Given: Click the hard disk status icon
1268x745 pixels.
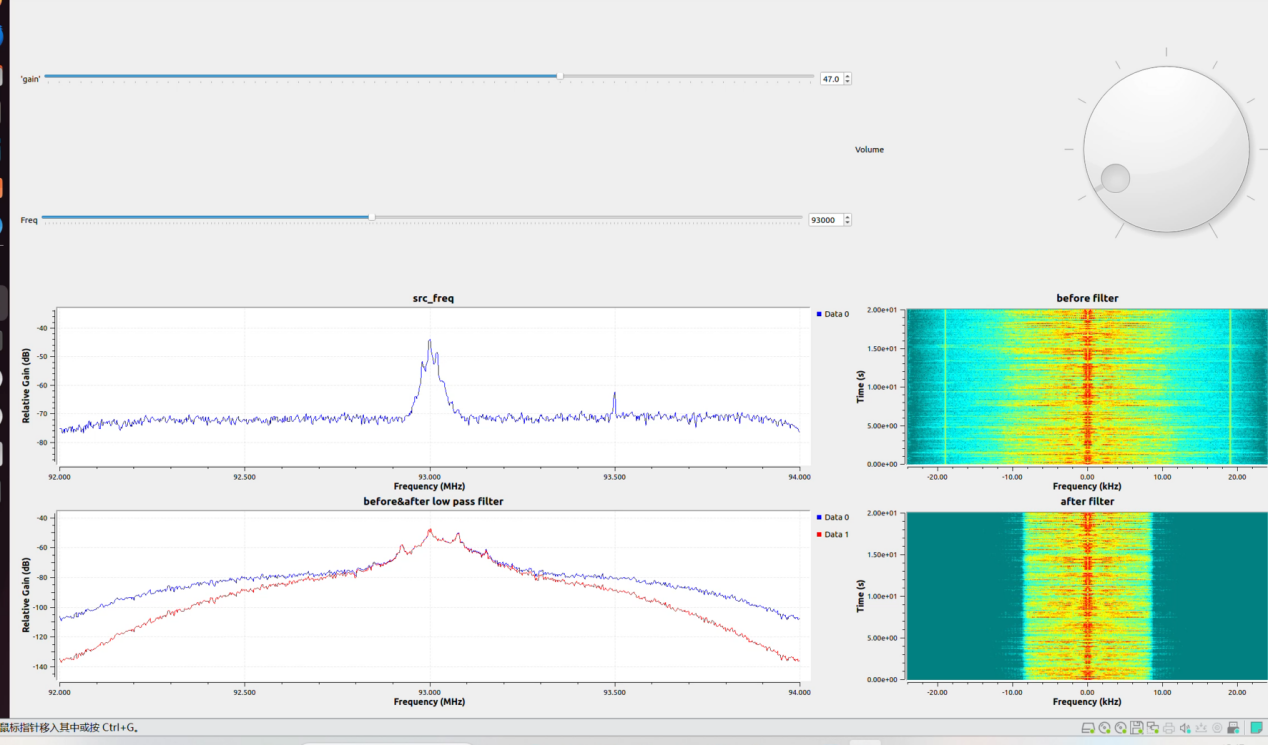Looking at the screenshot, I should pyautogui.click(x=1088, y=728).
